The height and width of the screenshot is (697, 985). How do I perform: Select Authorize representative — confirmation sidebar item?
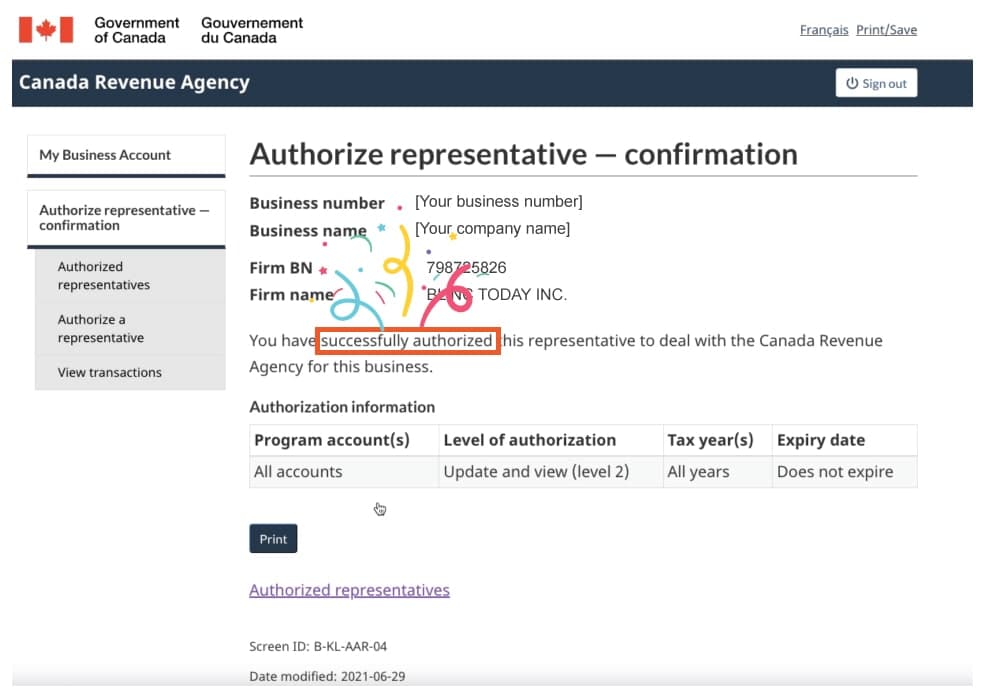126,218
